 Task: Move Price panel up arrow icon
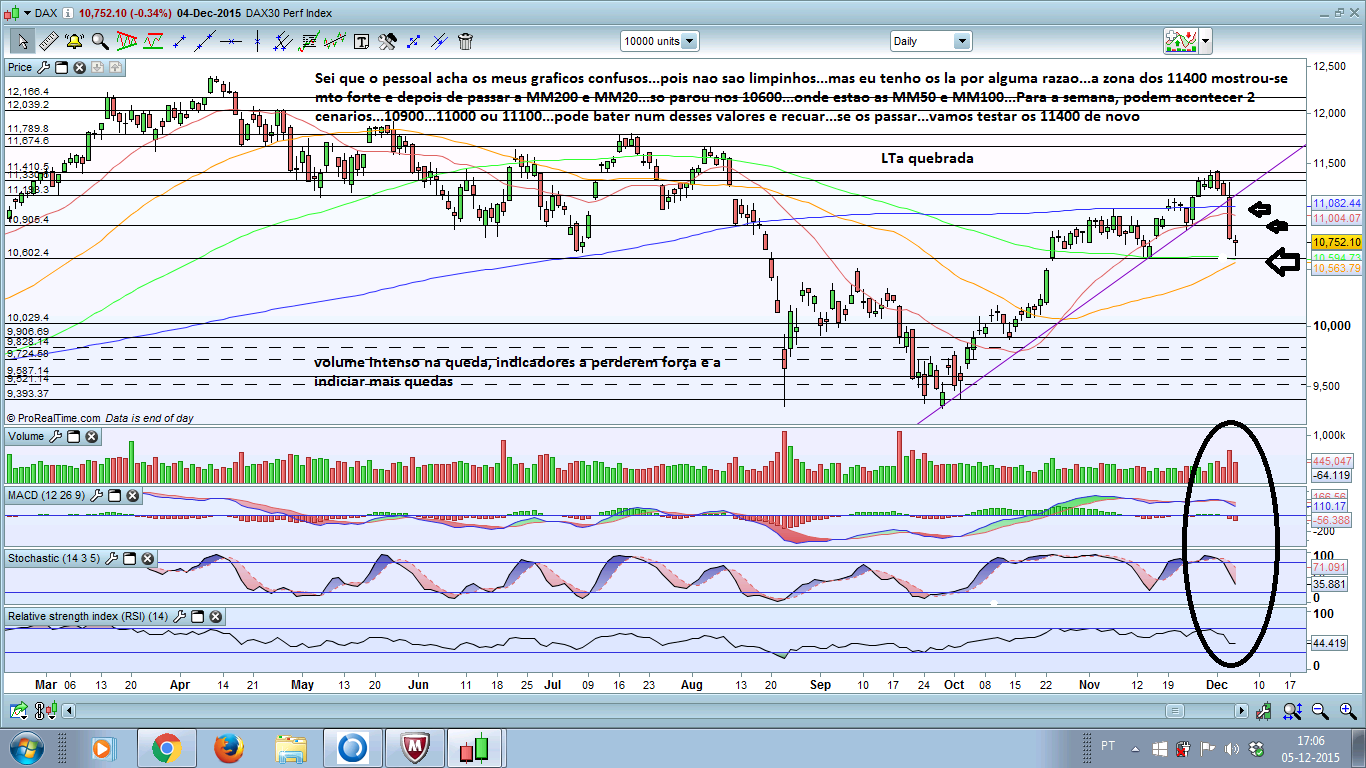pyautogui.click(x=115, y=67)
